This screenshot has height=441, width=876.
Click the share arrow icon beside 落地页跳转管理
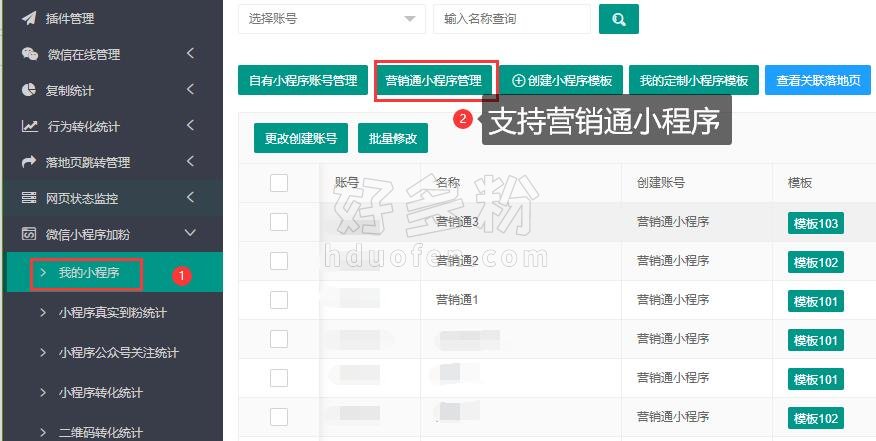tap(29, 162)
